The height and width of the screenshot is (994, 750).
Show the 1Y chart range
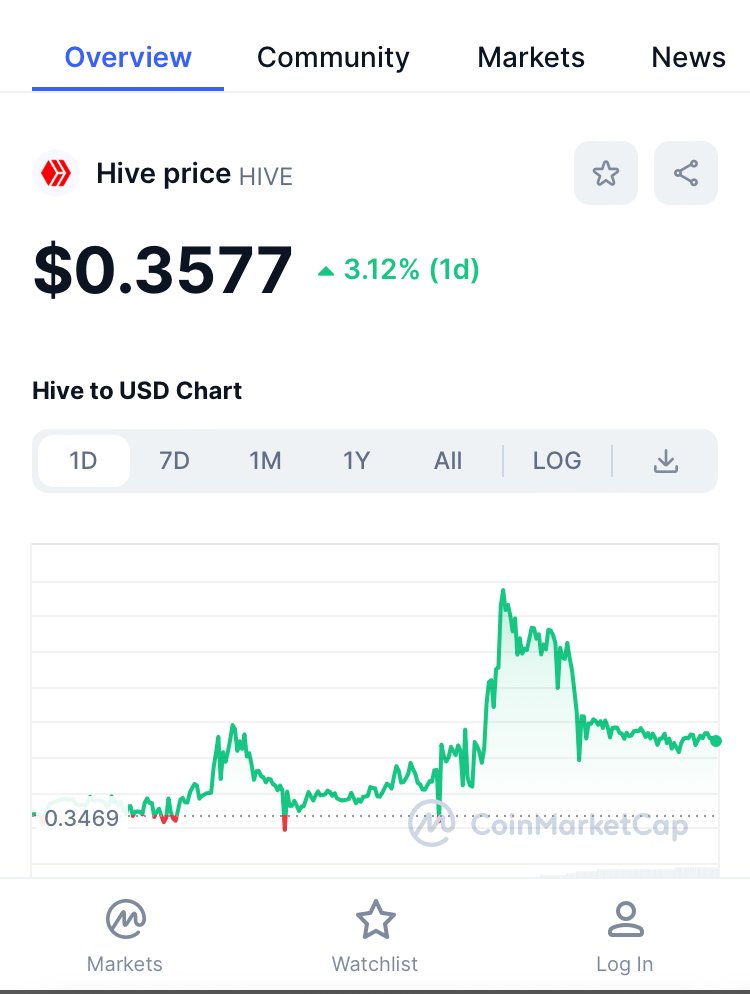(x=356, y=461)
